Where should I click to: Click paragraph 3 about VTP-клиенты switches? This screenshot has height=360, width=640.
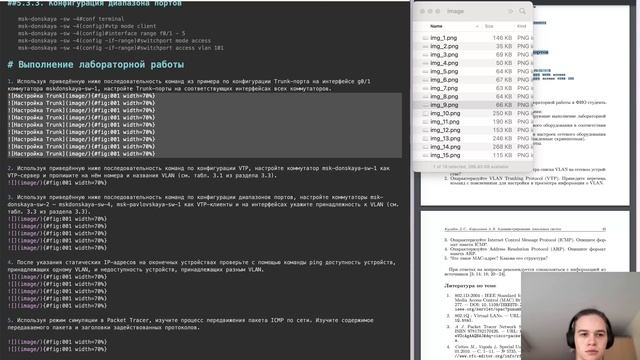pos(203,204)
